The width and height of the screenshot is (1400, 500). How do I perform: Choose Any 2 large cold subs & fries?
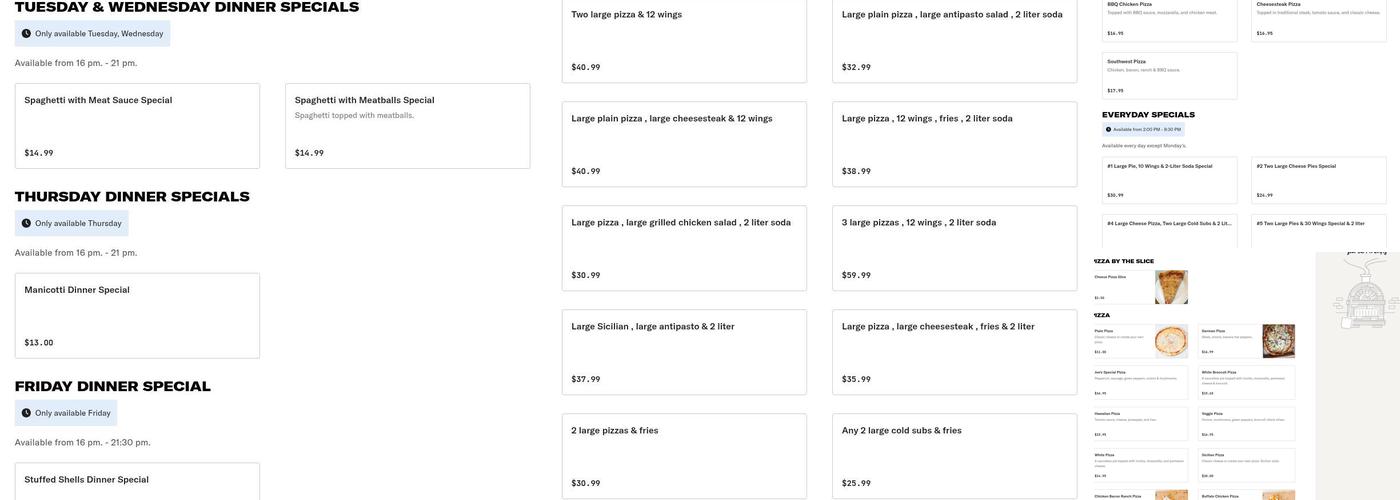click(x=954, y=456)
